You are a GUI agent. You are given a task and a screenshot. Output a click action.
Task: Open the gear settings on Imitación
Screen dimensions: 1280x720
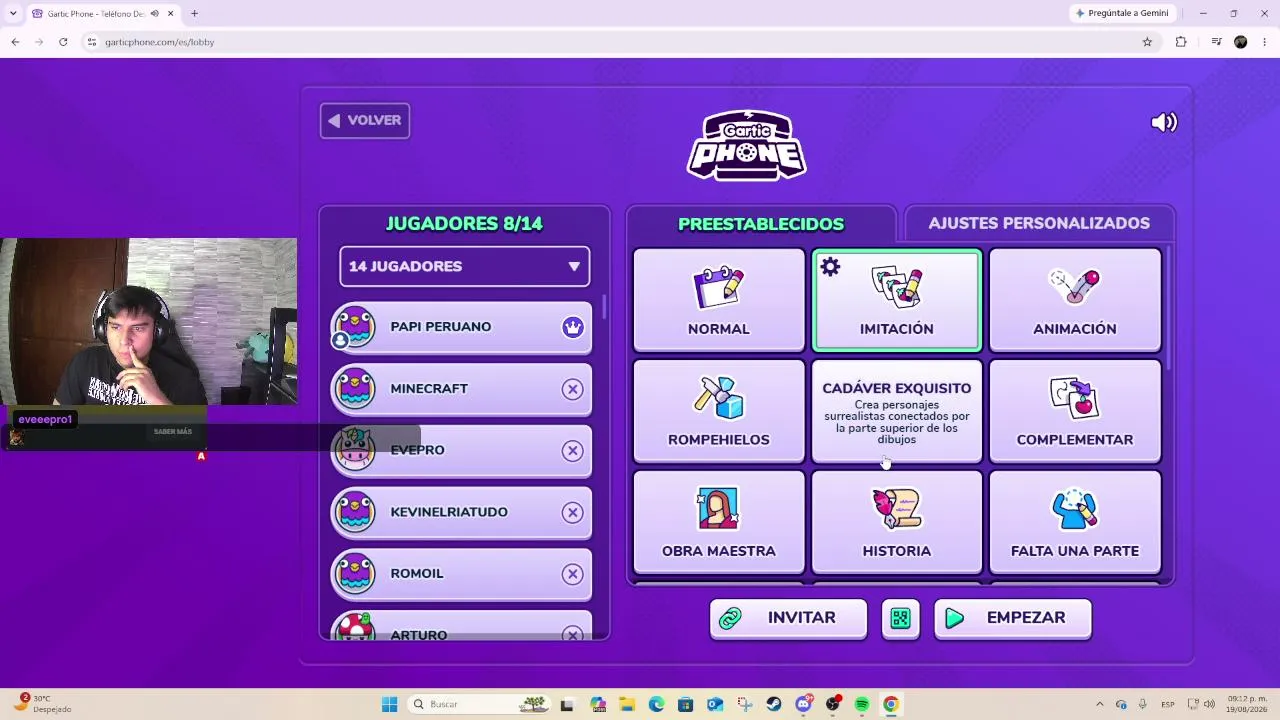click(830, 267)
